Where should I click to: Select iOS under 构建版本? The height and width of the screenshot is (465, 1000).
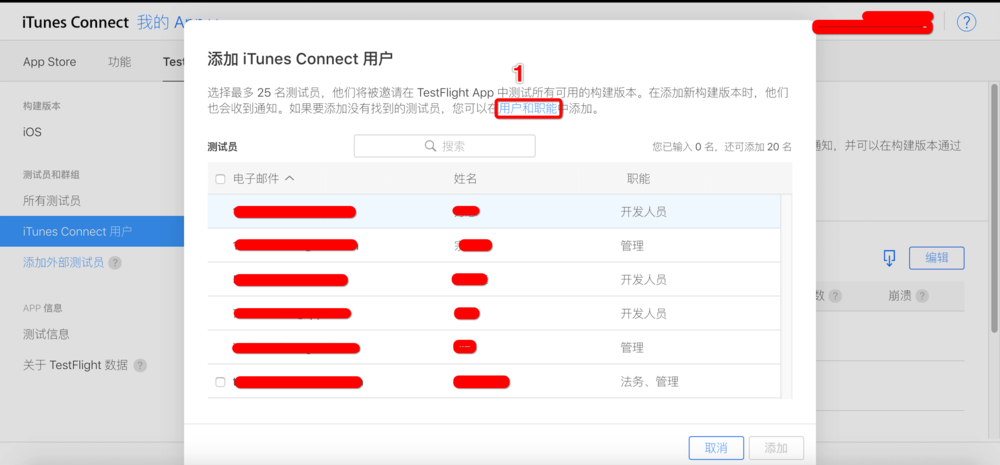[x=33, y=133]
